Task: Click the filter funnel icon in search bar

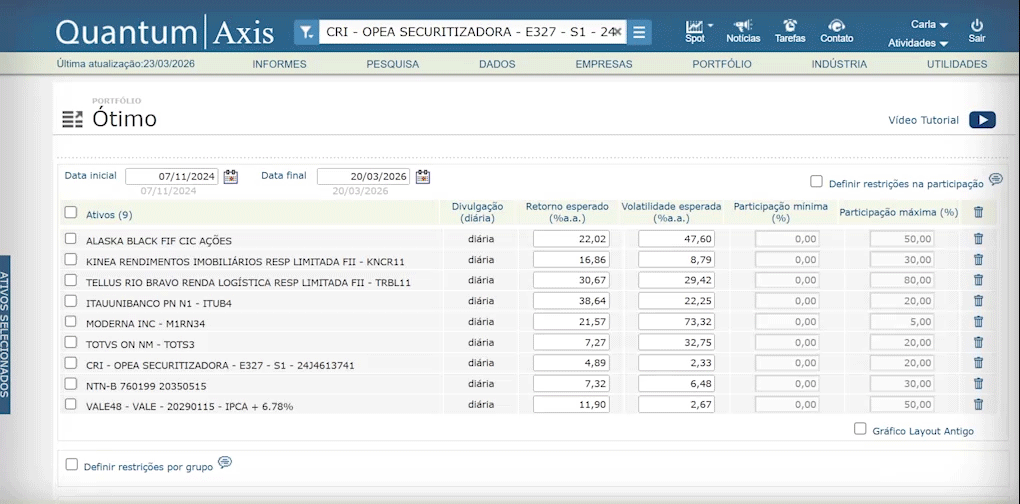Action: (x=306, y=32)
